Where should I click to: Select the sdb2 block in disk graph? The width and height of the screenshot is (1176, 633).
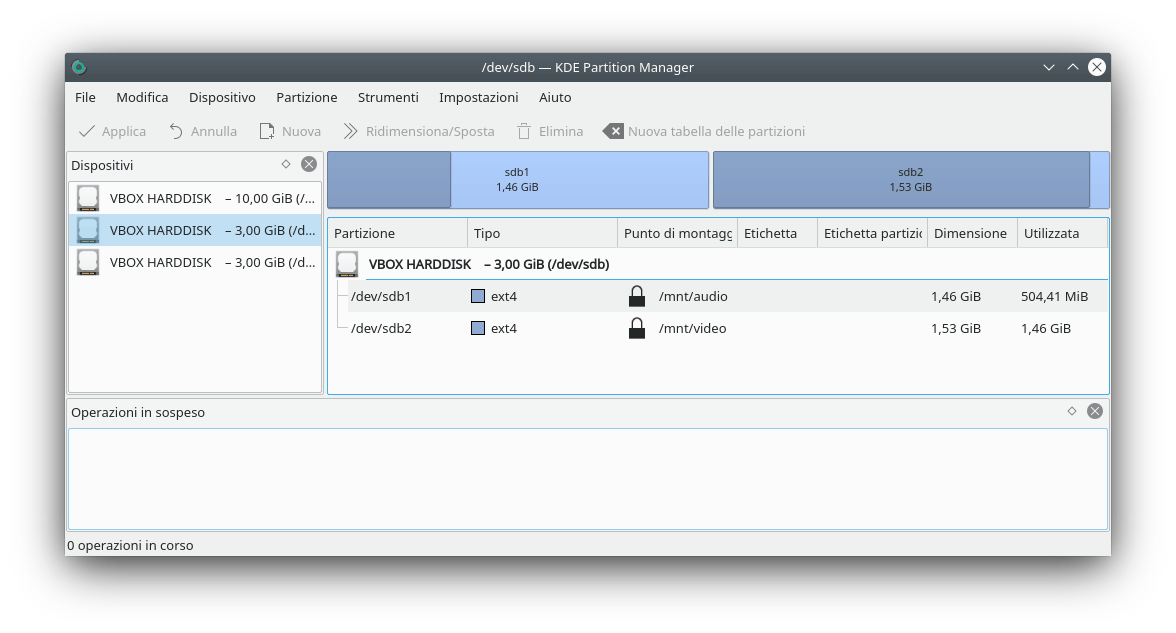click(x=910, y=180)
